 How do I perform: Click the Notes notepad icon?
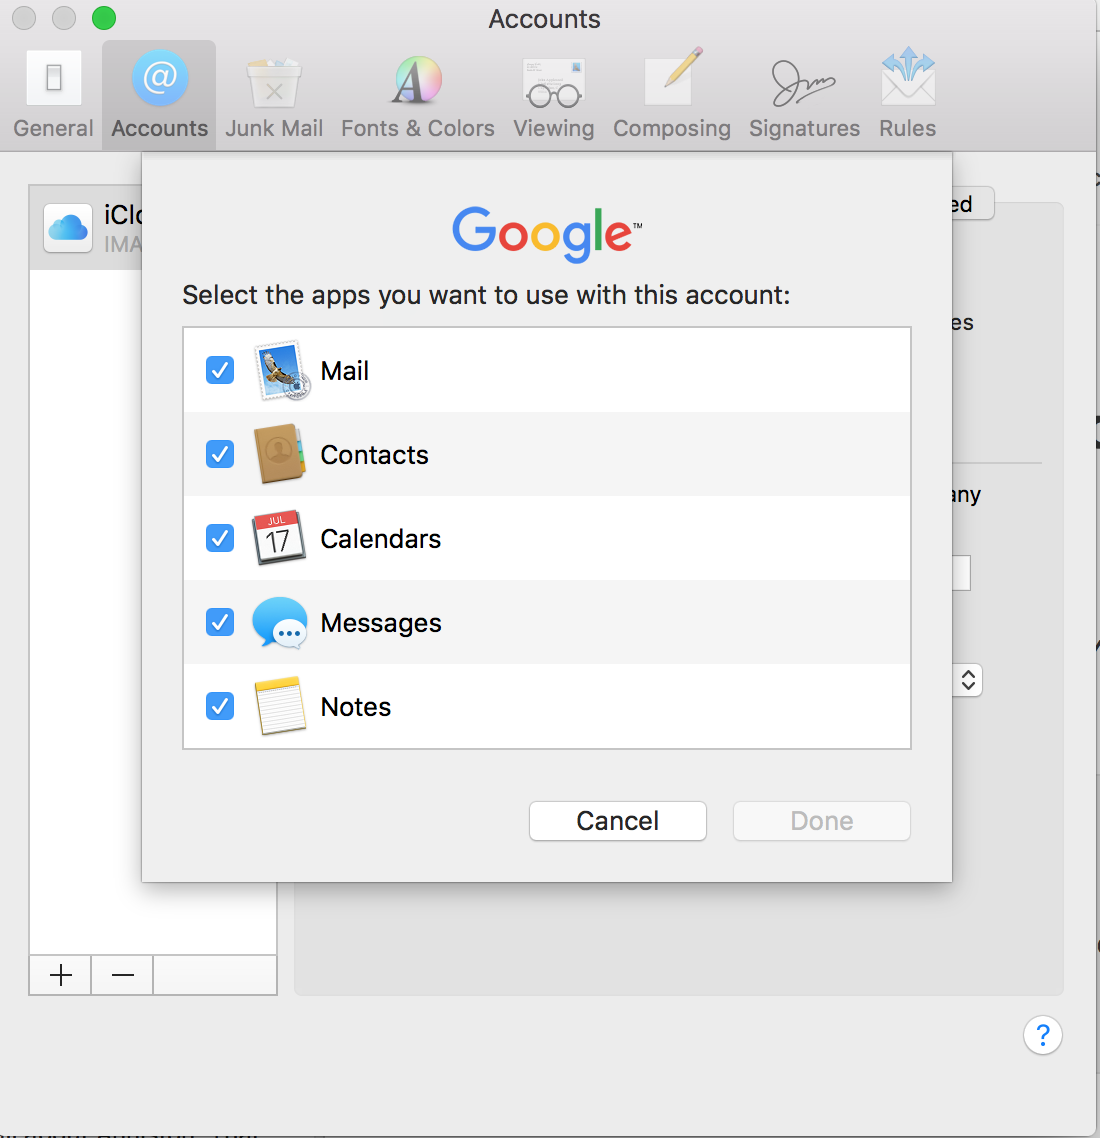tap(280, 706)
